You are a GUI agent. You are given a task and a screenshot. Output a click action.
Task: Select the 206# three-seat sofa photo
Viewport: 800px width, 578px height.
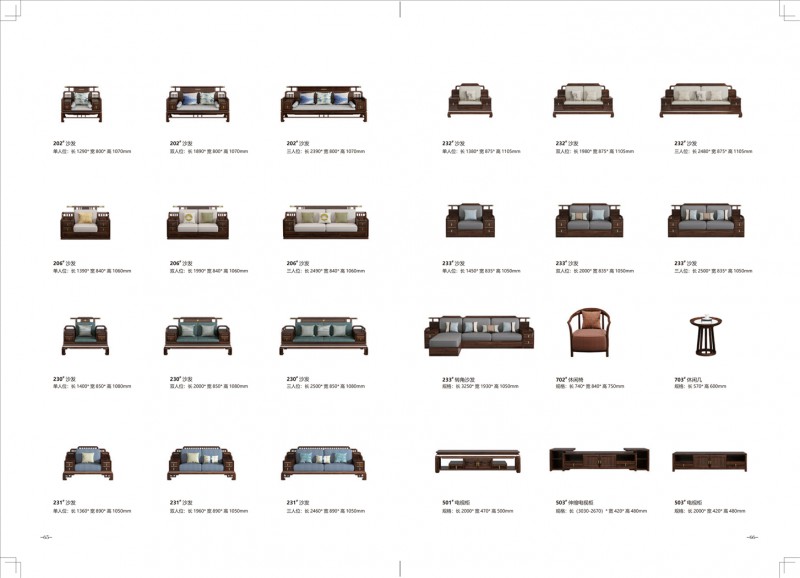tap(326, 222)
